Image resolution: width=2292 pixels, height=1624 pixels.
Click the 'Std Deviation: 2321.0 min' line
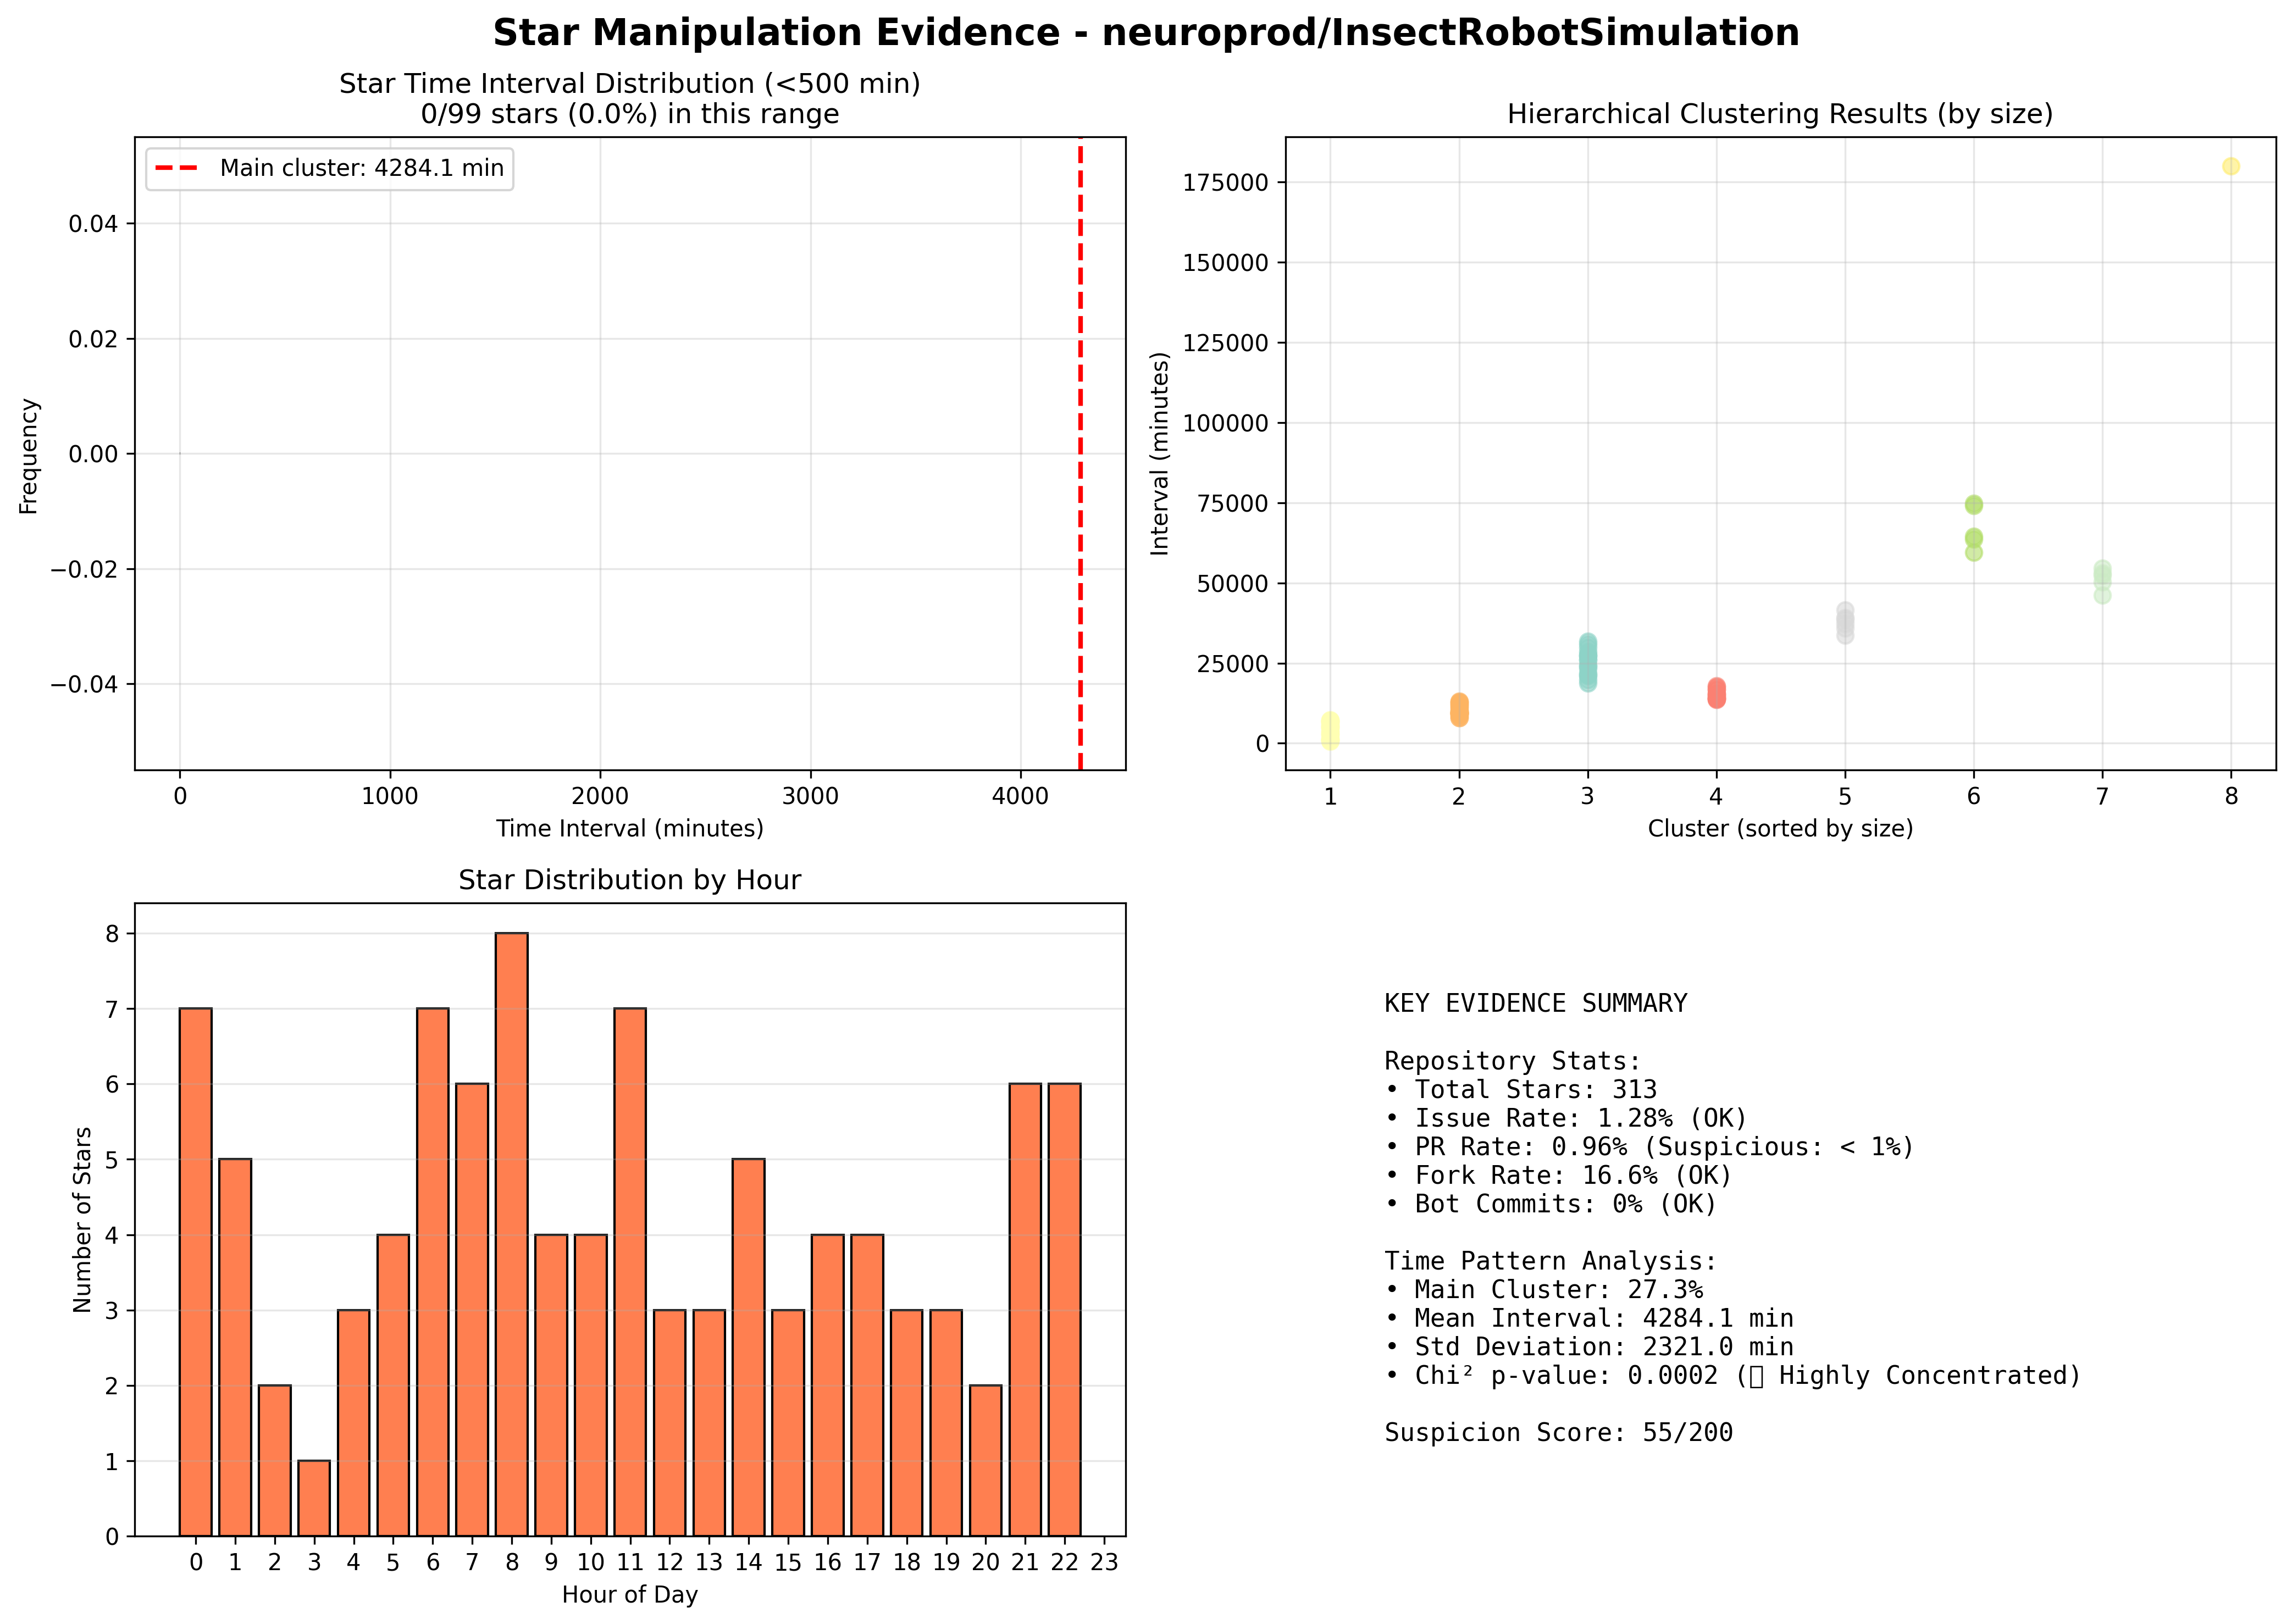click(1589, 1347)
